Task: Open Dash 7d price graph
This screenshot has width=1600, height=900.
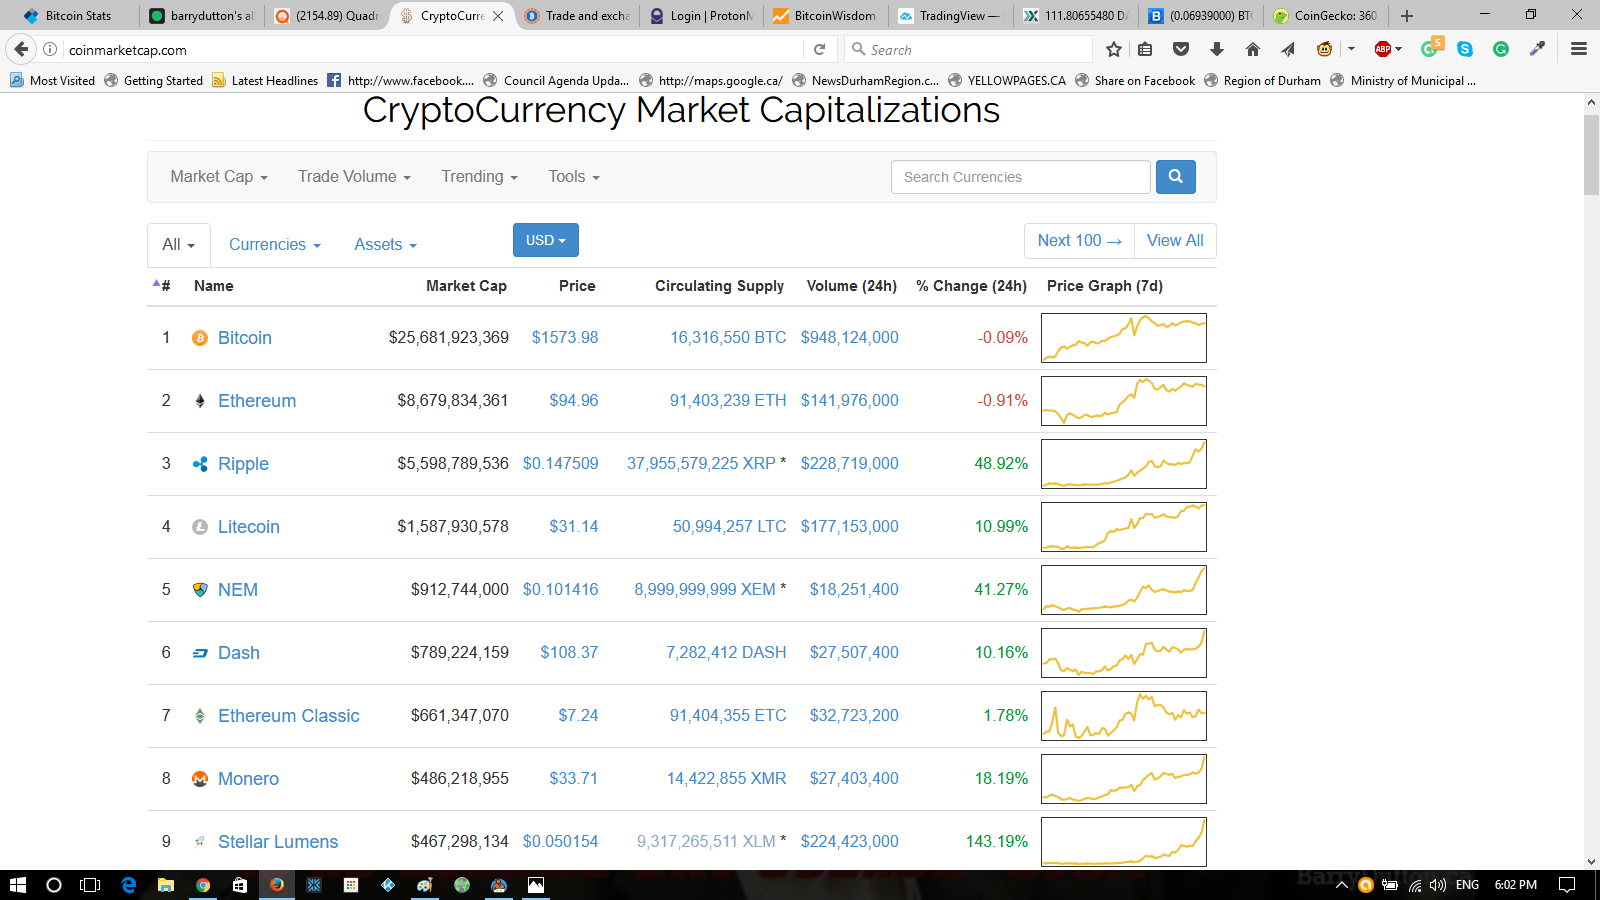Action: tap(1124, 653)
